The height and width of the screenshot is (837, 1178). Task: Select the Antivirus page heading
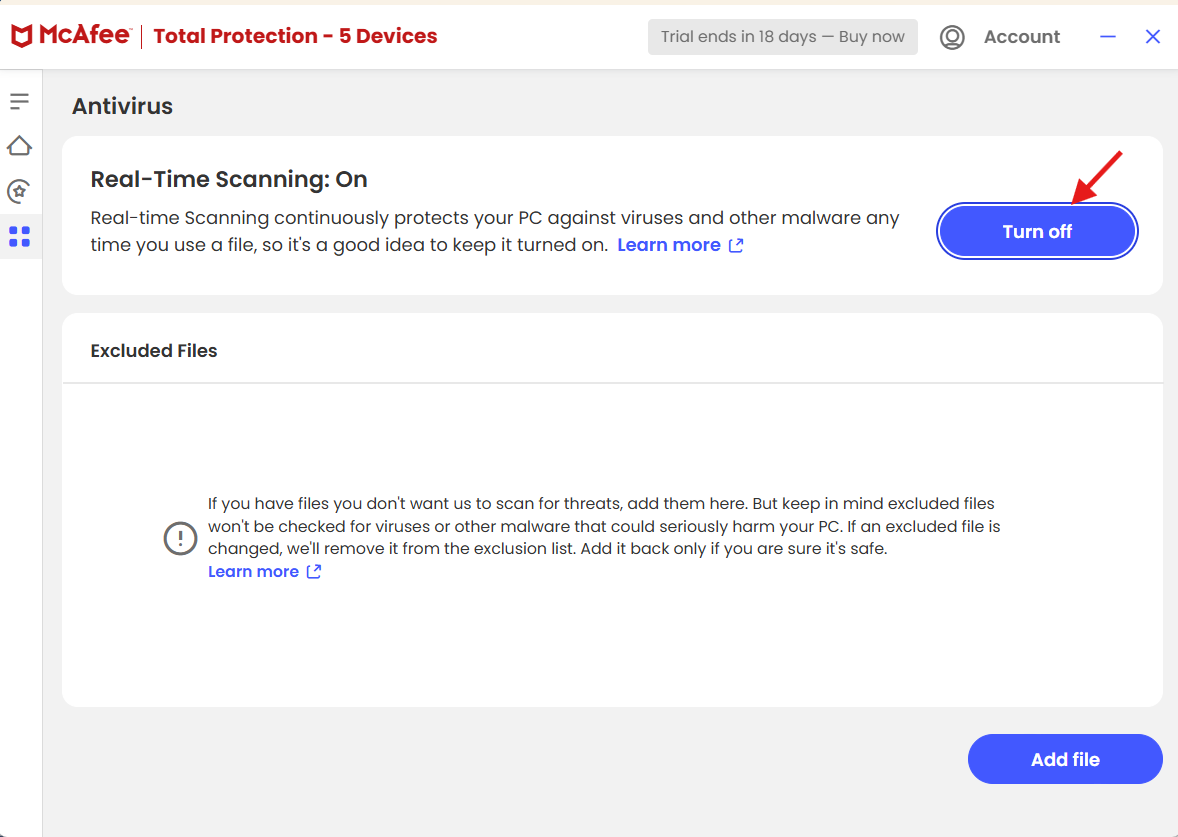tap(122, 105)
